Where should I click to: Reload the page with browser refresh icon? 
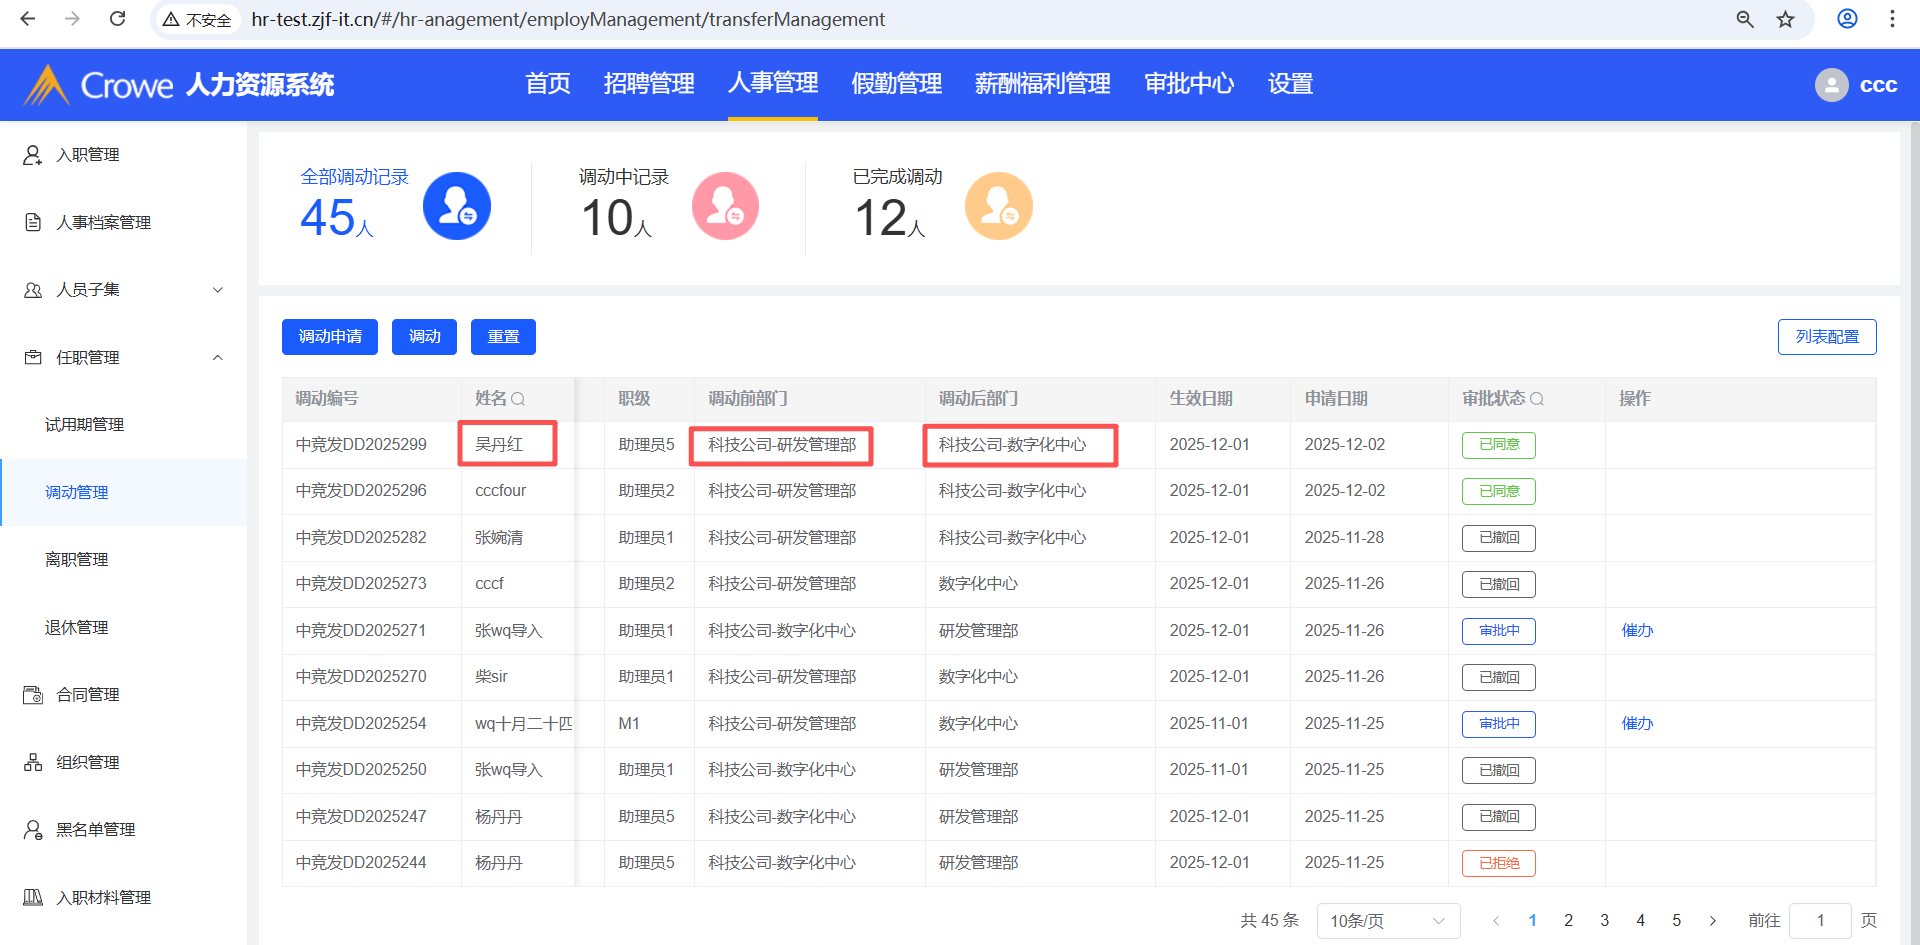click(x=118, y=19)
